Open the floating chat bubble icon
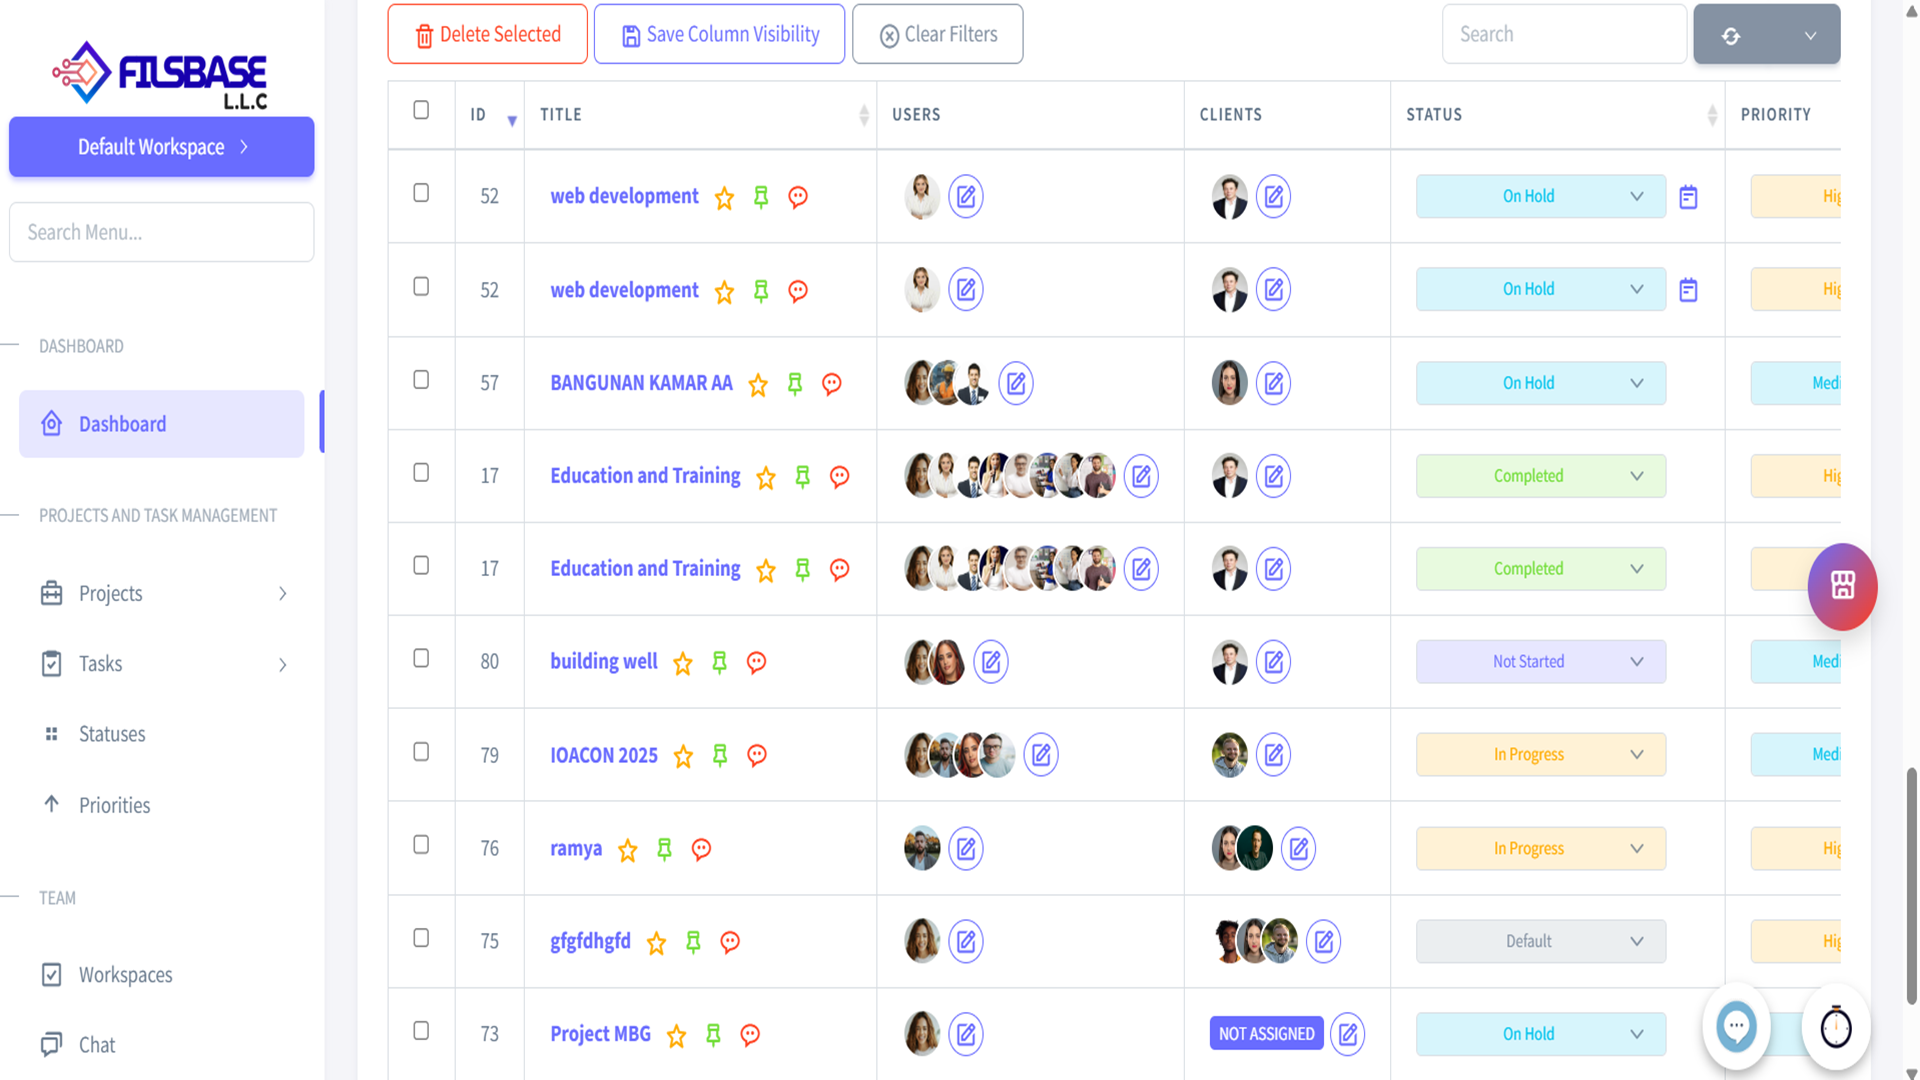The height and width of the screenshot is (1080, 1920). click(1736, 1026)
